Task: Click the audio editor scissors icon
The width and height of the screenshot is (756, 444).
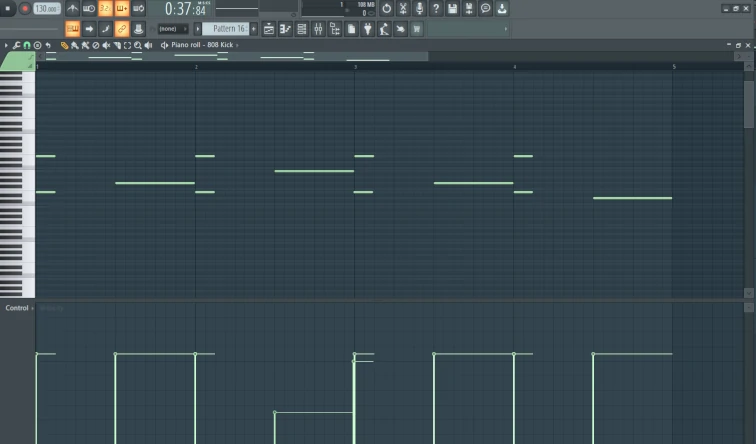Action: (x=403, y=8)
